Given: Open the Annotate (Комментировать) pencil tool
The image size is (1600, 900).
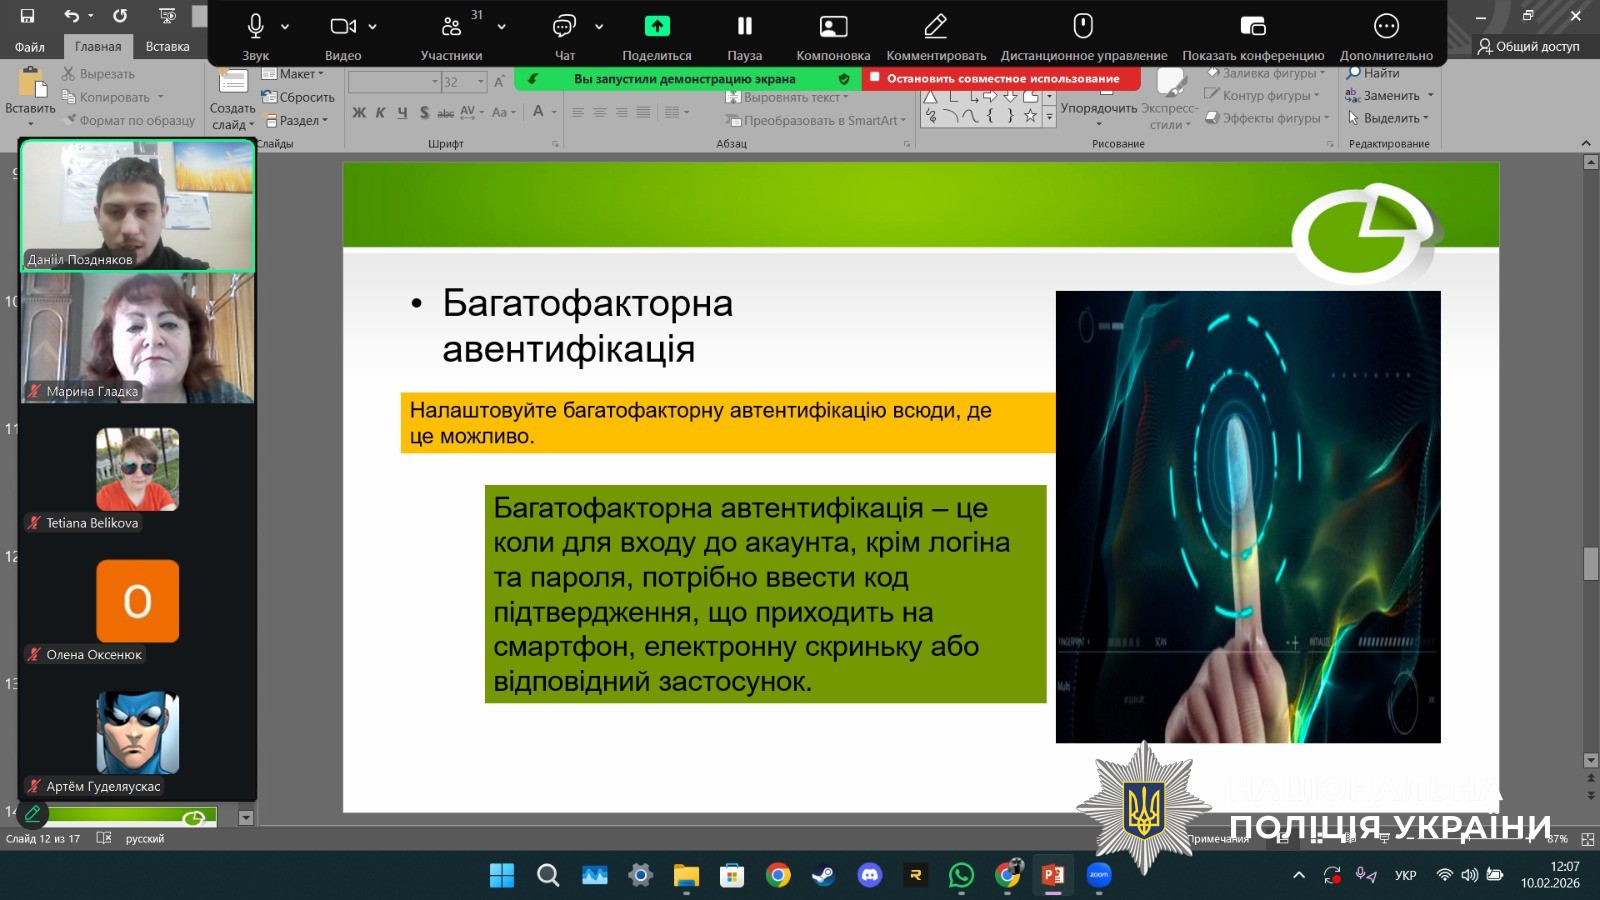Looking at the screenshot, I should coord(935,27).
